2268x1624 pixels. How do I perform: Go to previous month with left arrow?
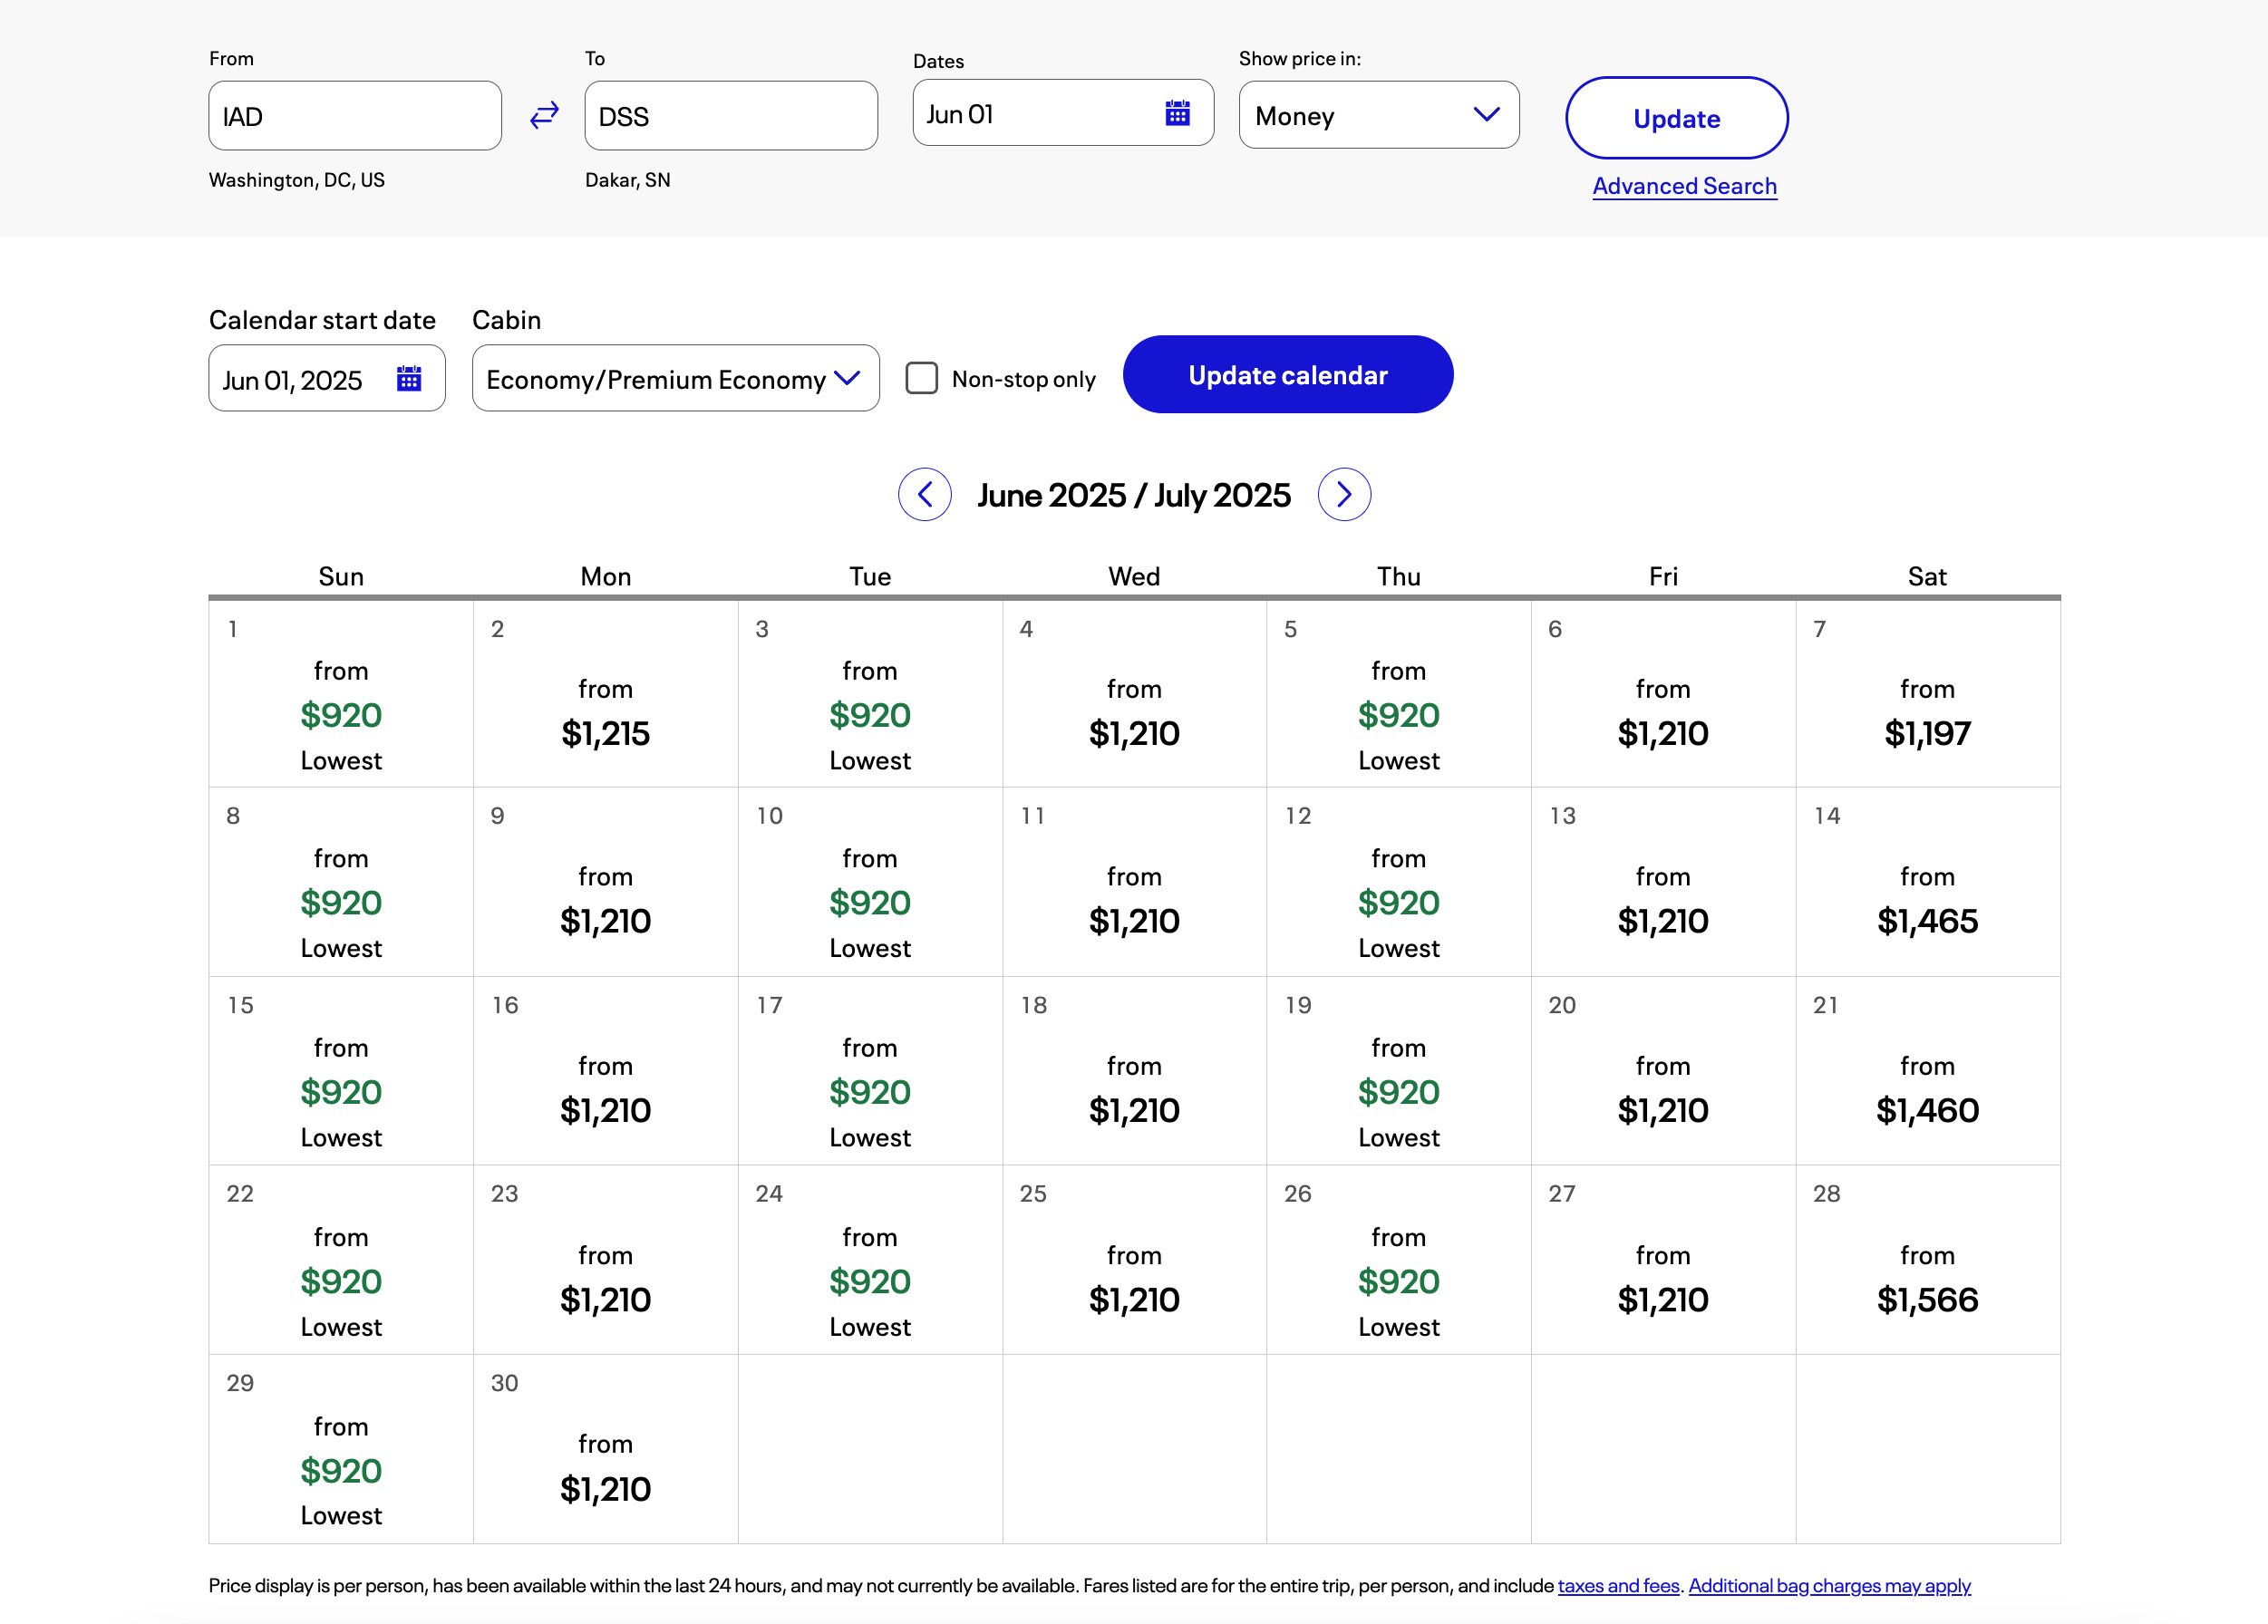[x=925, y=494]
